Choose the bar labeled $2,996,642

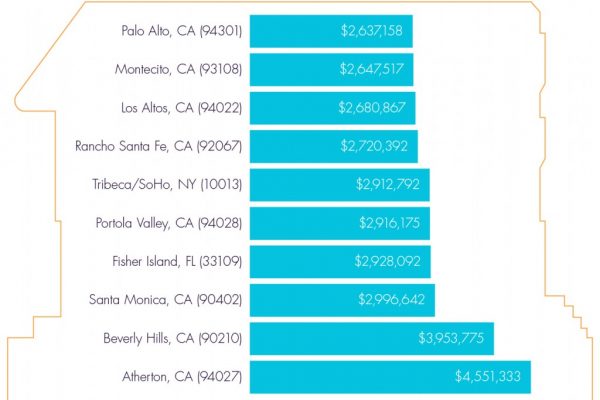[x=342, y=299]
